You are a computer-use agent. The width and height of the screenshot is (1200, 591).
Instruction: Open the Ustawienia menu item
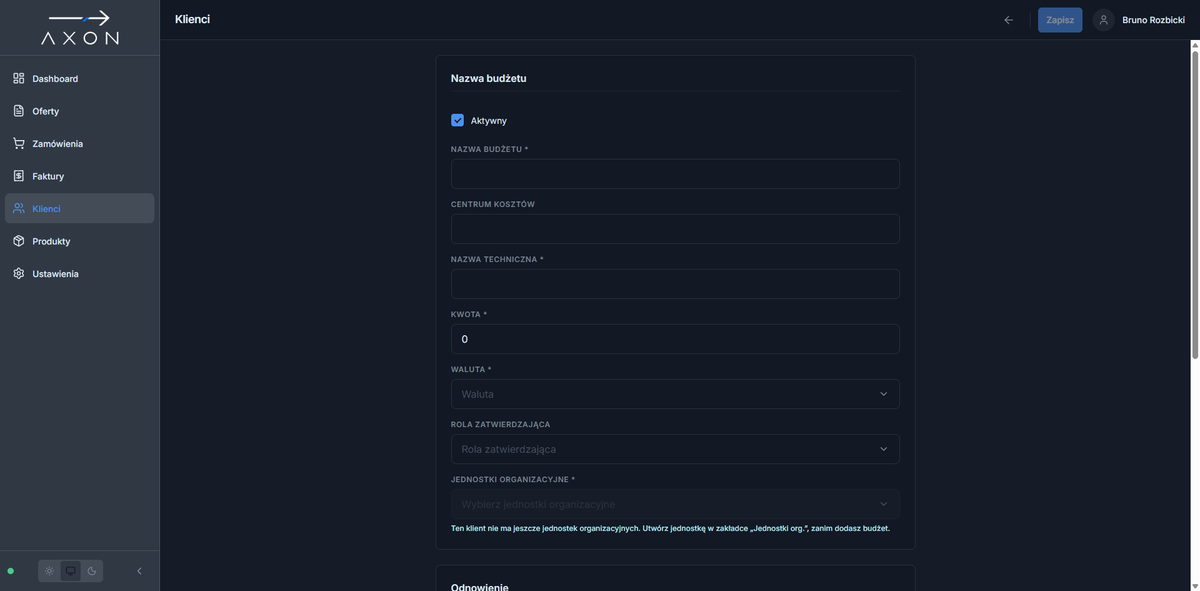click(79, 273)
